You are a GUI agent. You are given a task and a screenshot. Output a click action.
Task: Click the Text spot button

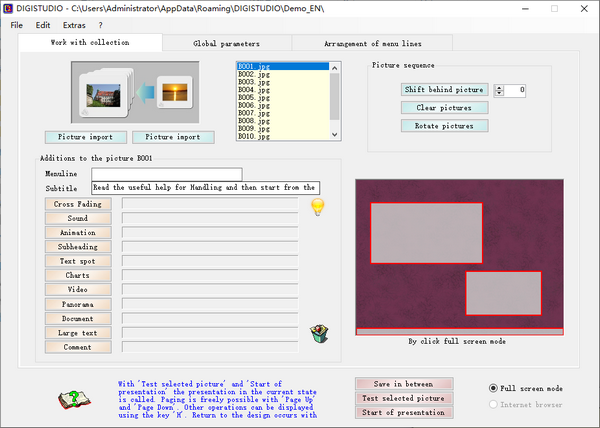coord(78,261)
